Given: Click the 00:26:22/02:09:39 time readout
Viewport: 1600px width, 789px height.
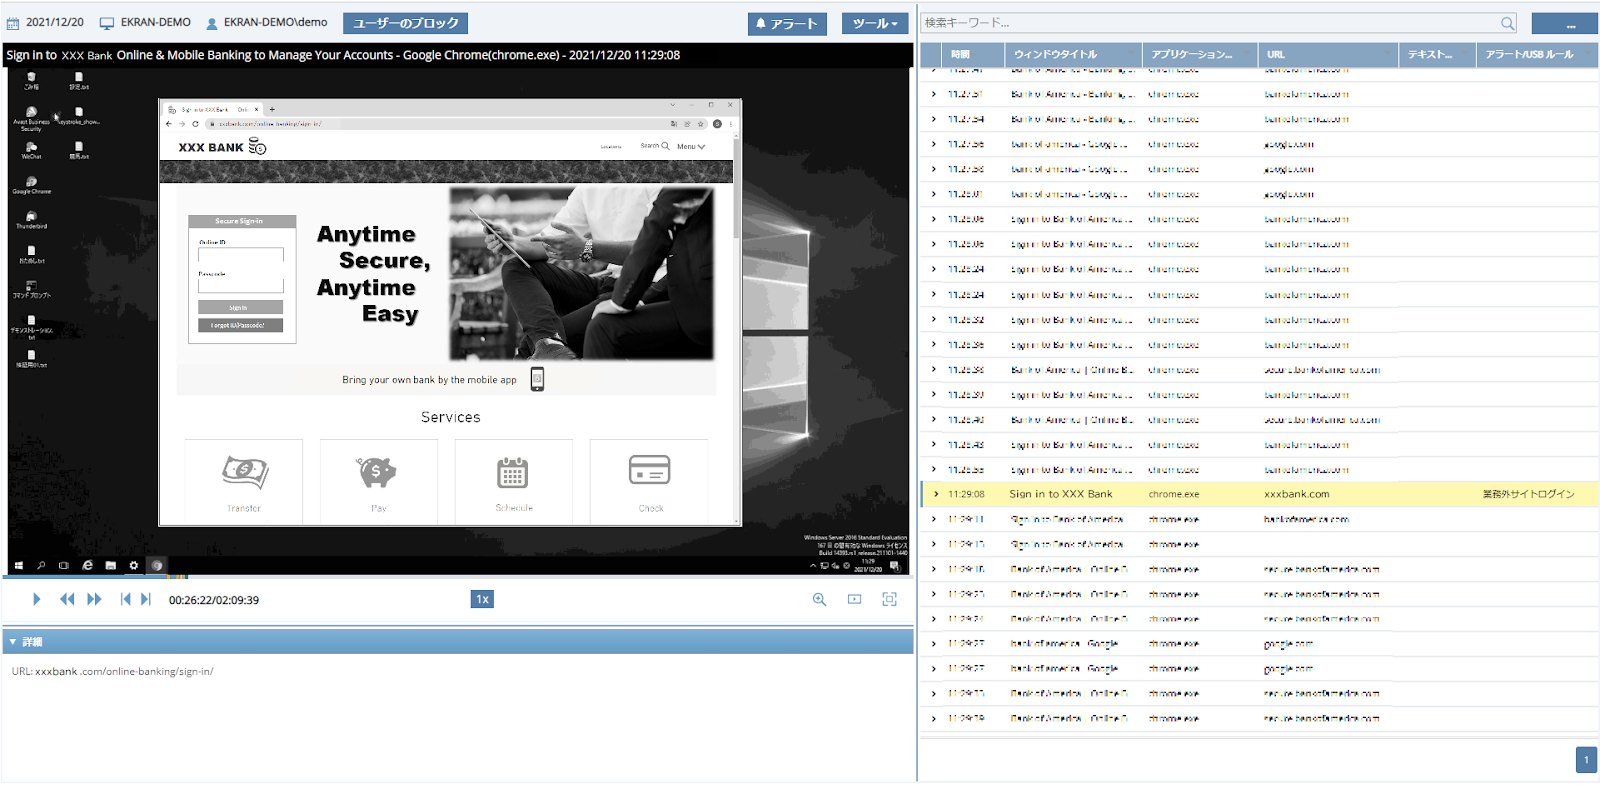Looking at the screenshot, I should coord(214,600).
